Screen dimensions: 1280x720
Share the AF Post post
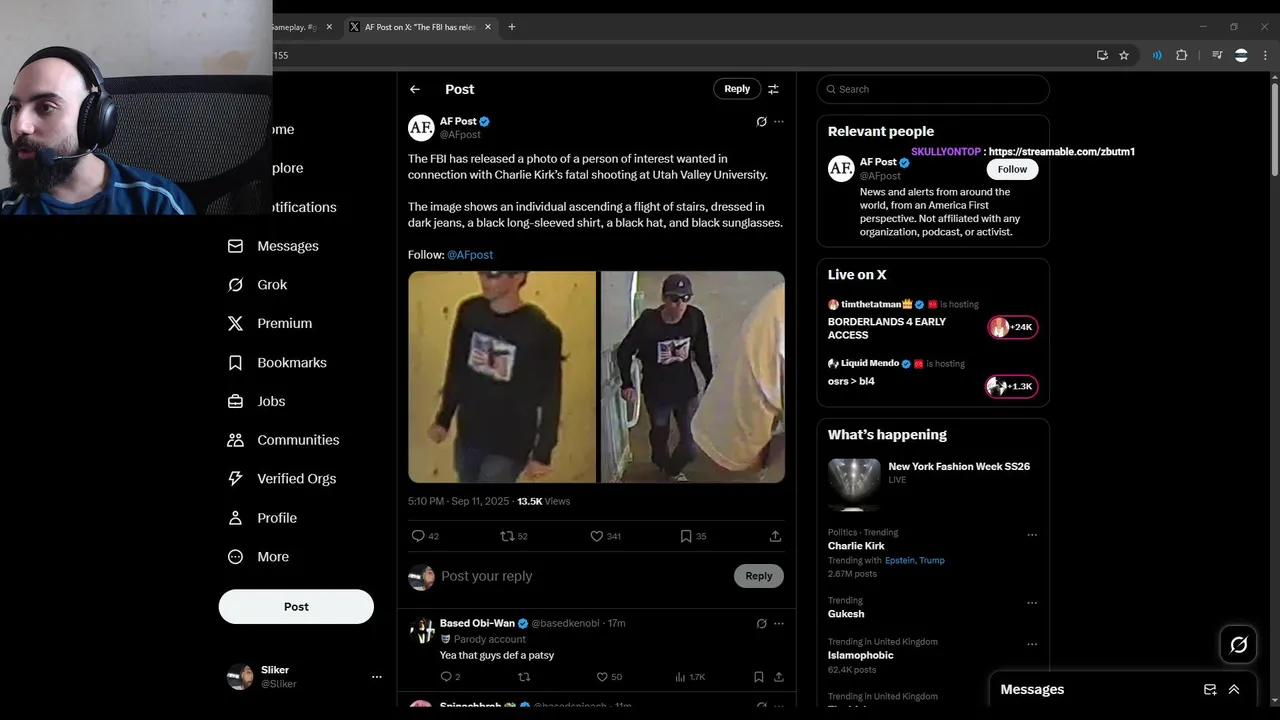(775, 536)
